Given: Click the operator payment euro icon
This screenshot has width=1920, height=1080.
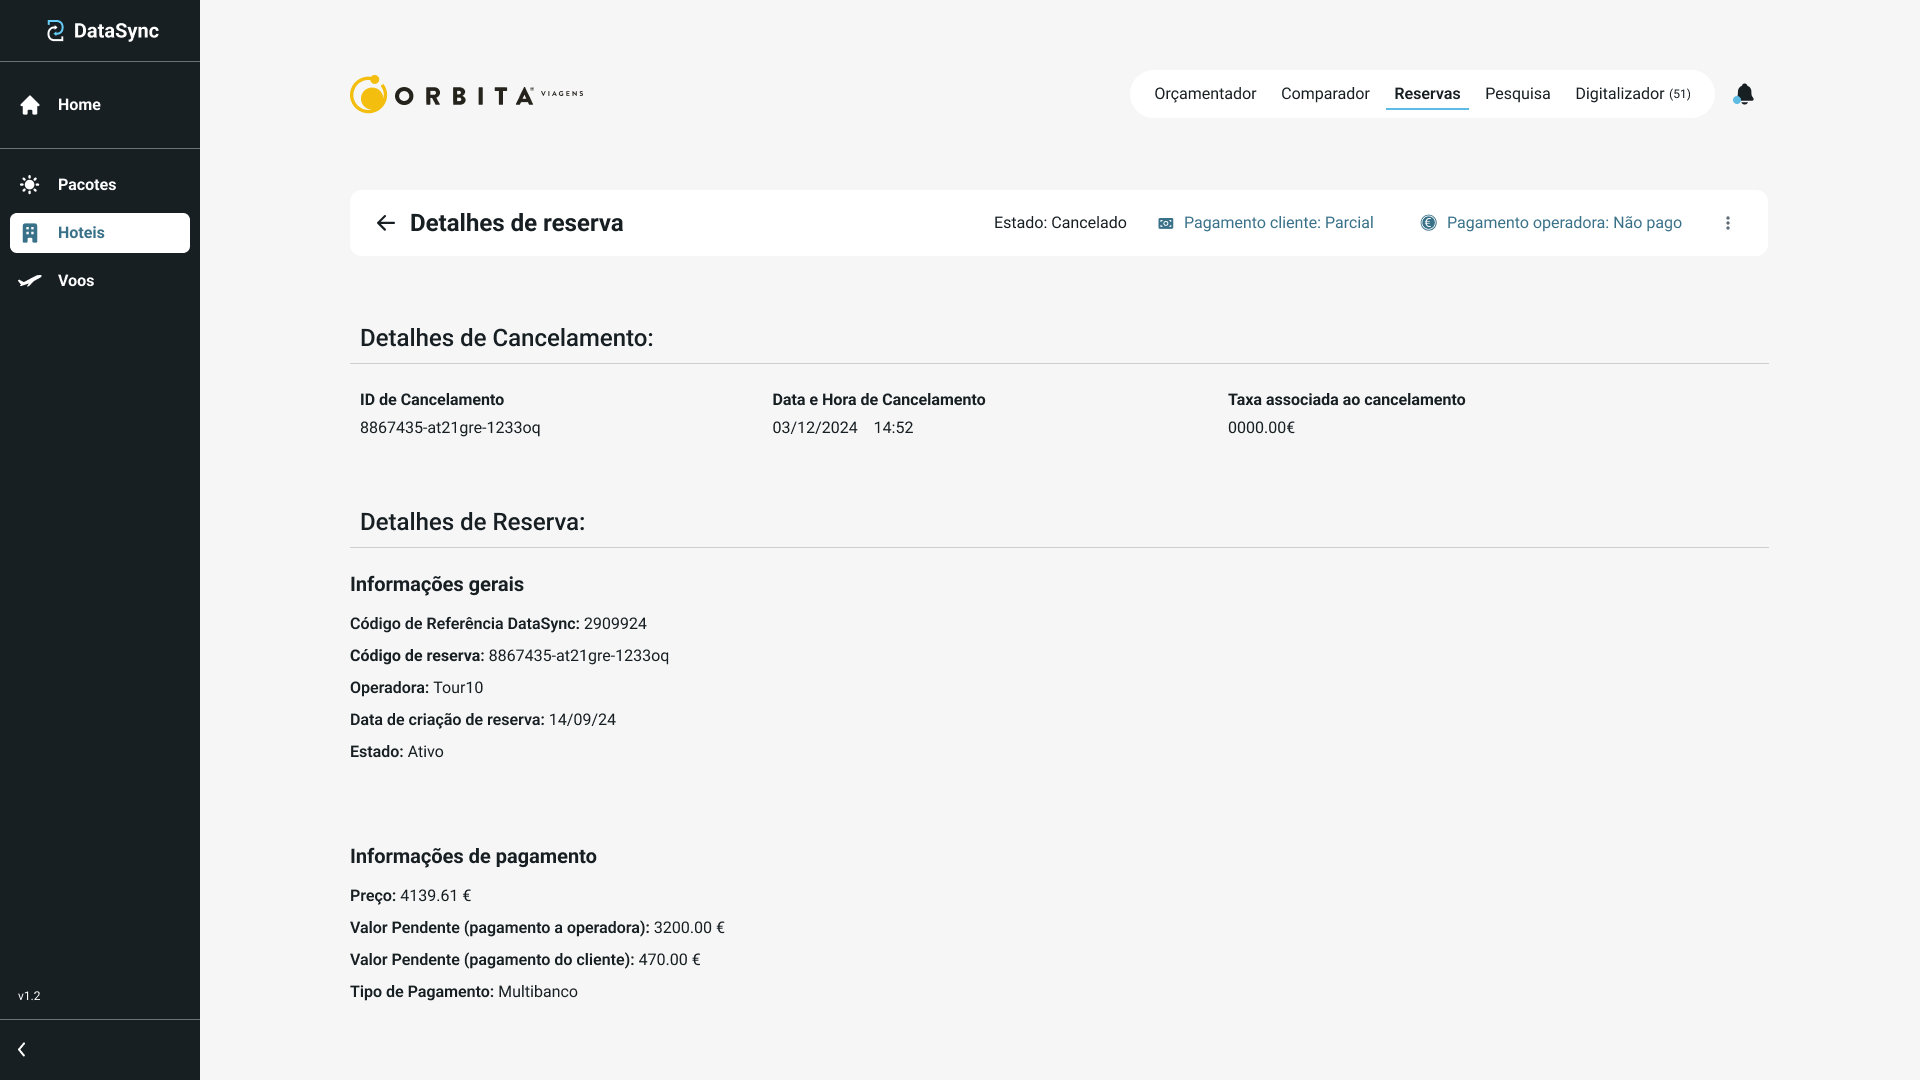Looking at the screenshot, I should [x=1429, y=223].
